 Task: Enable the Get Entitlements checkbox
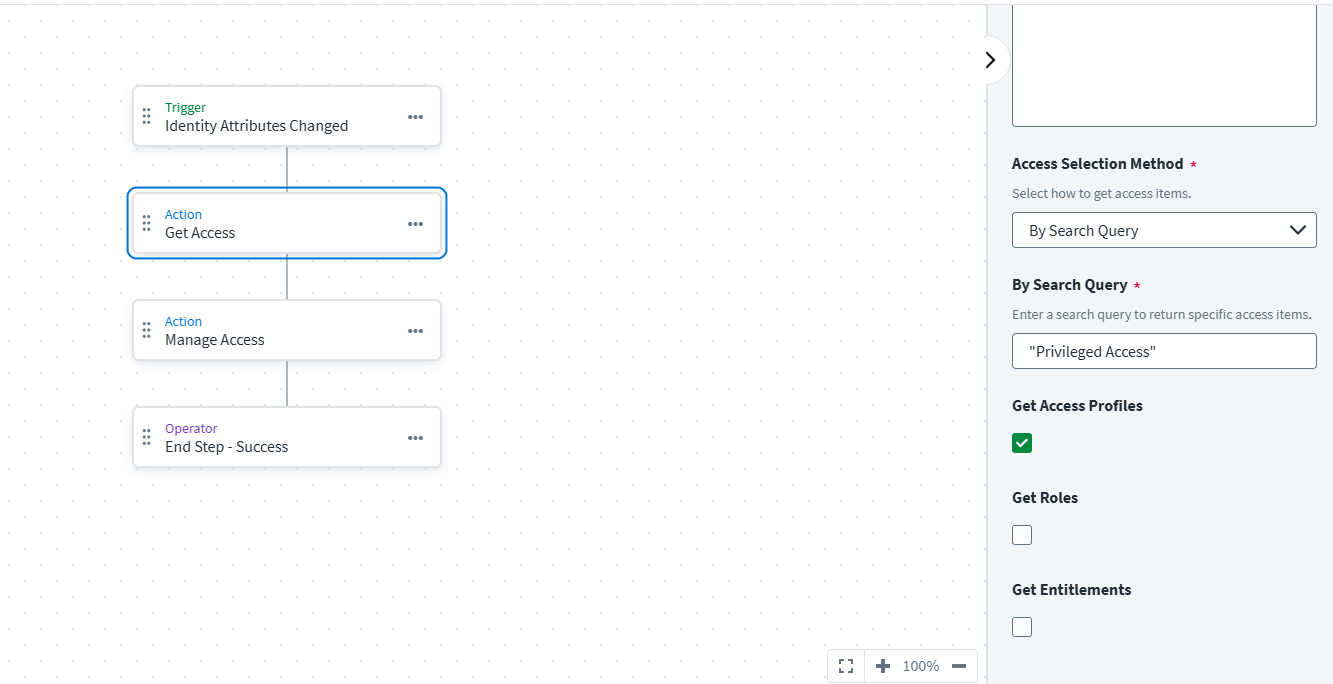pyautogui.click(x=1022, y=627)
